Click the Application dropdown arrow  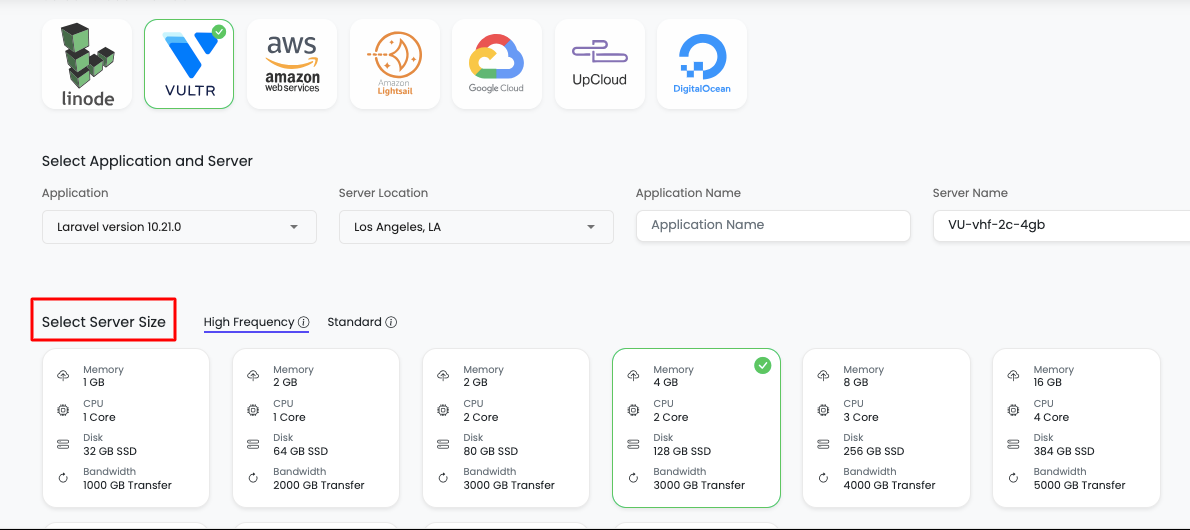point(294,228)
